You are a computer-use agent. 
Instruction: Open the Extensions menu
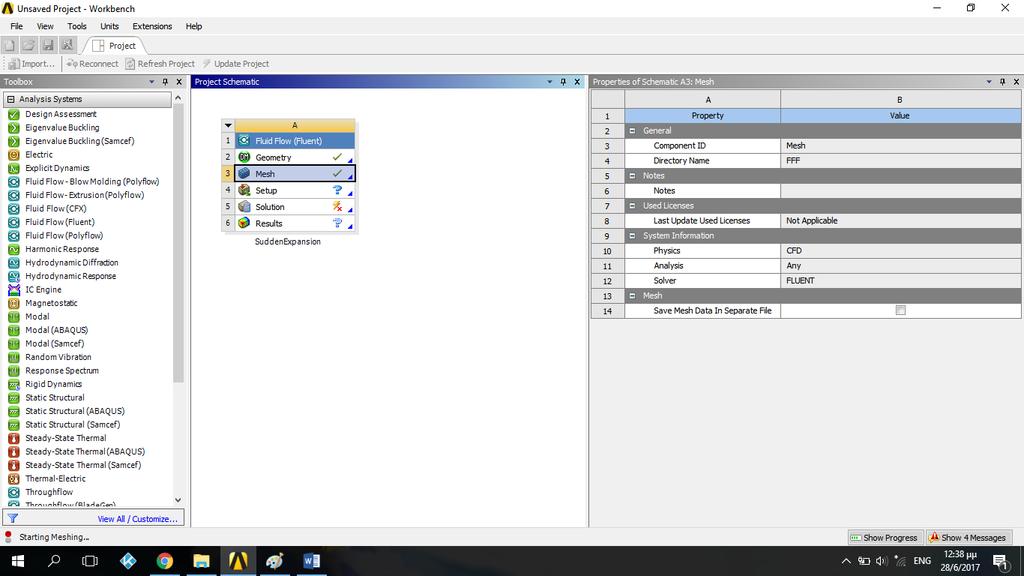coord(152,26)
